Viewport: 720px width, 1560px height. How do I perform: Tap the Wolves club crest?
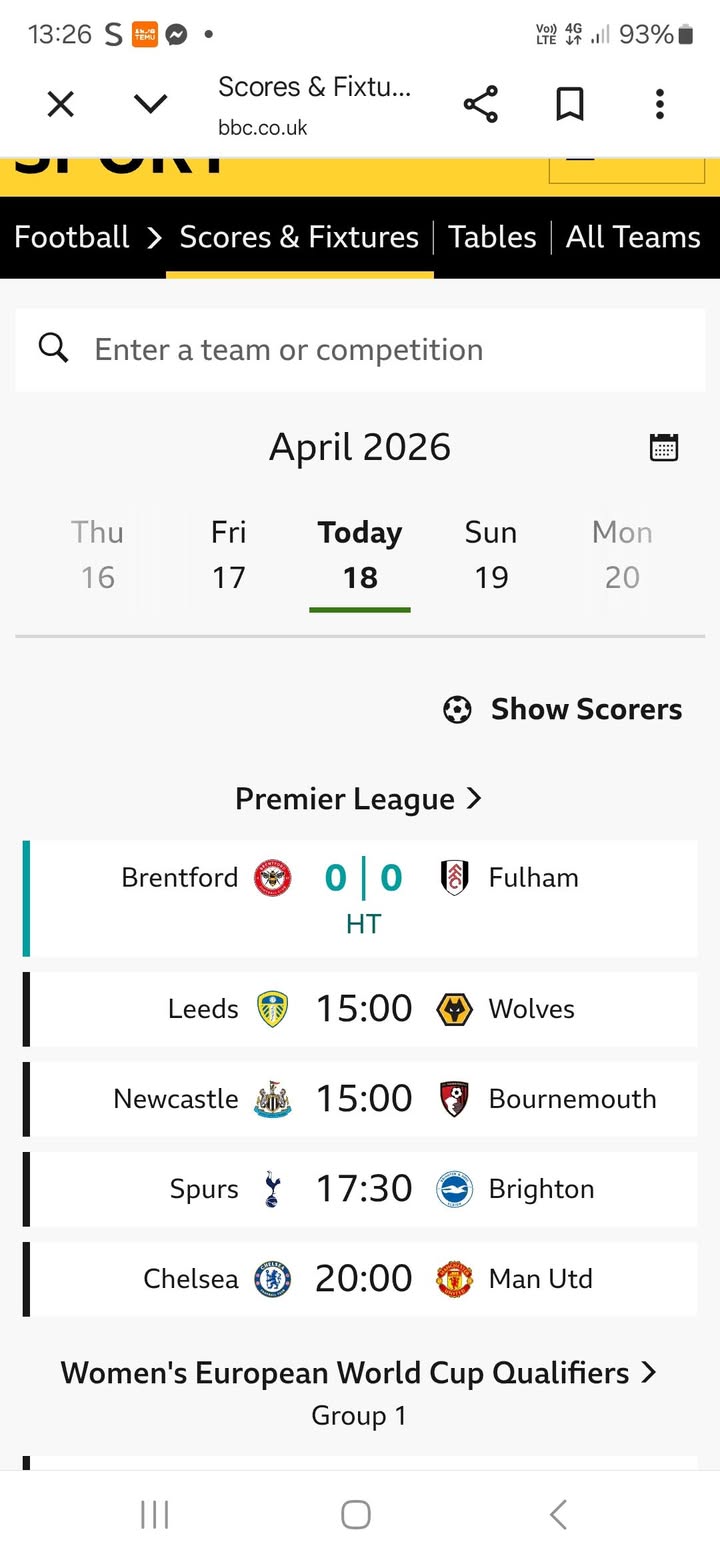pyautogui.click(x=454, y=1009)
